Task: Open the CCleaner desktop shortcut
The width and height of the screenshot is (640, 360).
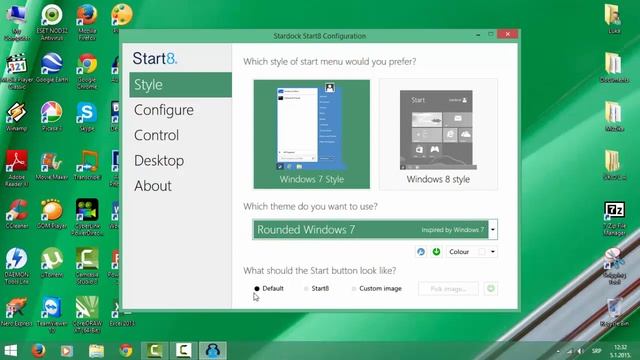Action: 17,214
